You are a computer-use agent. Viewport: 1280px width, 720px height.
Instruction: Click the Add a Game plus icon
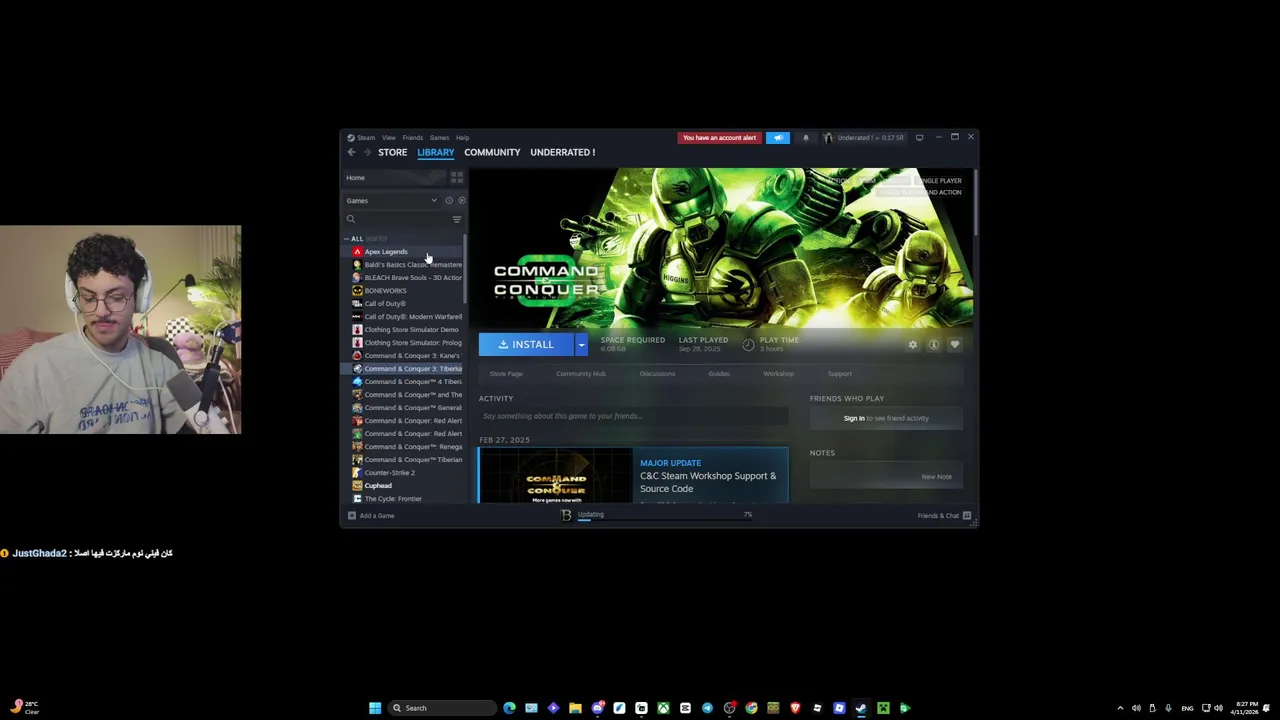click(351, 516)
